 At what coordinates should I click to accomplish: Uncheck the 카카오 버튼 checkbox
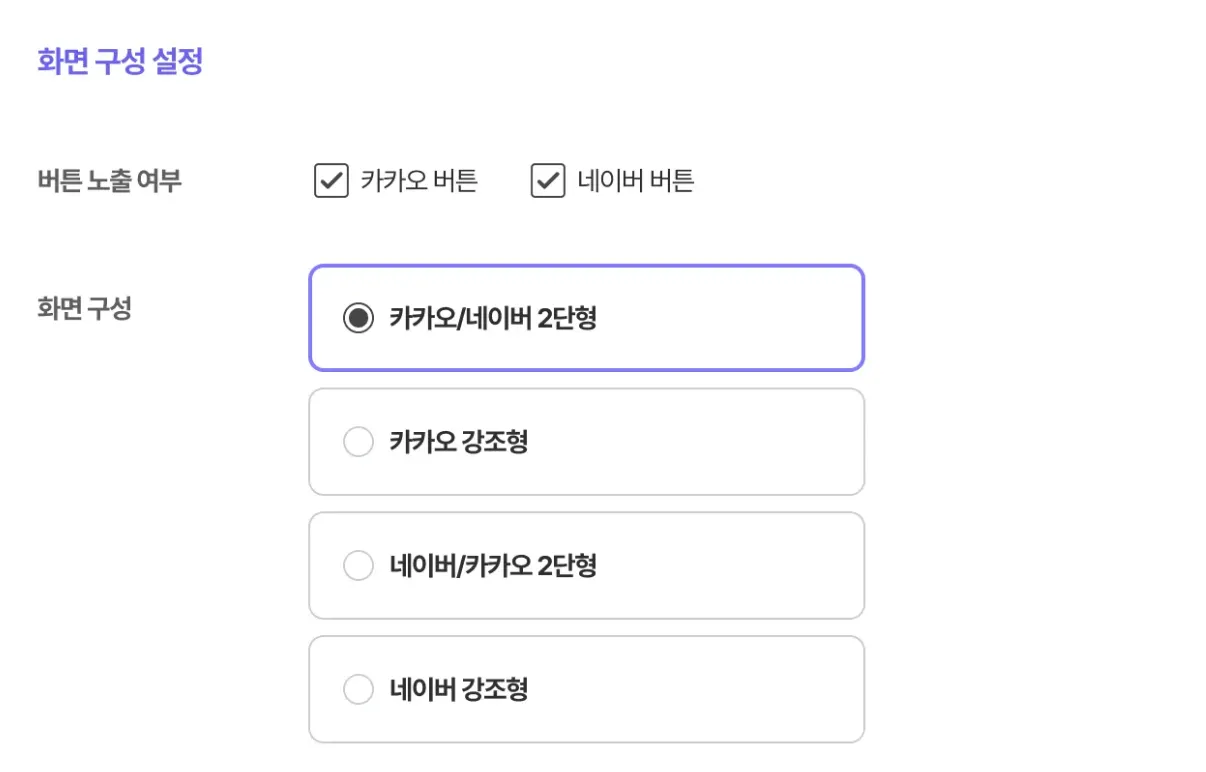pyautogui.click(x=331, y=181)
